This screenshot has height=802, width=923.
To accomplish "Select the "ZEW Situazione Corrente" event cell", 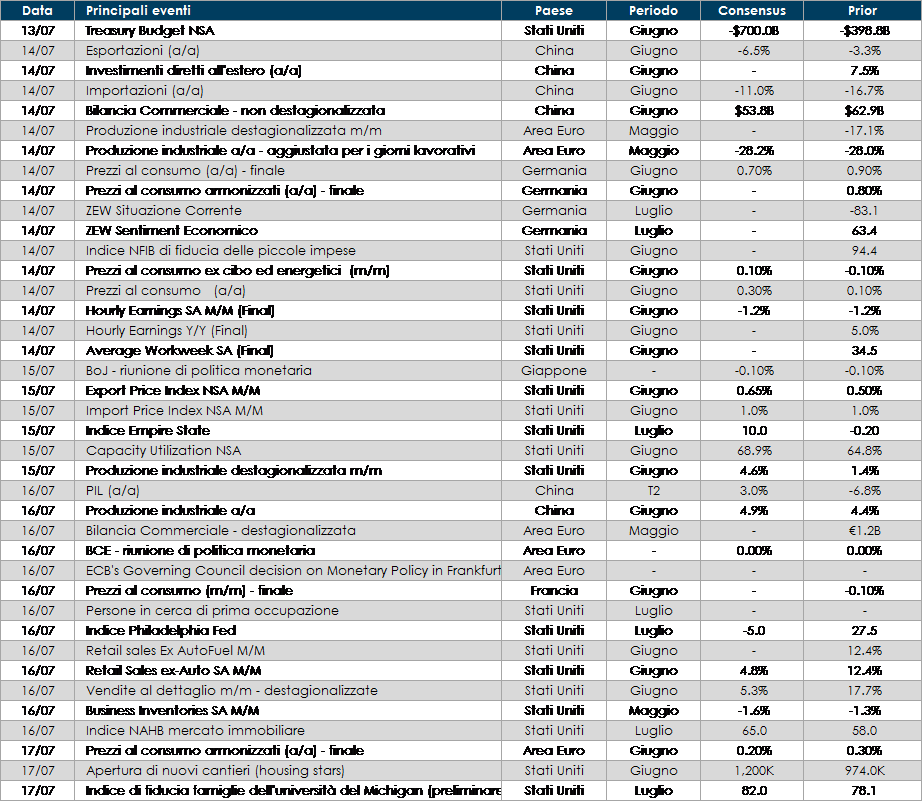I will 163,211.
